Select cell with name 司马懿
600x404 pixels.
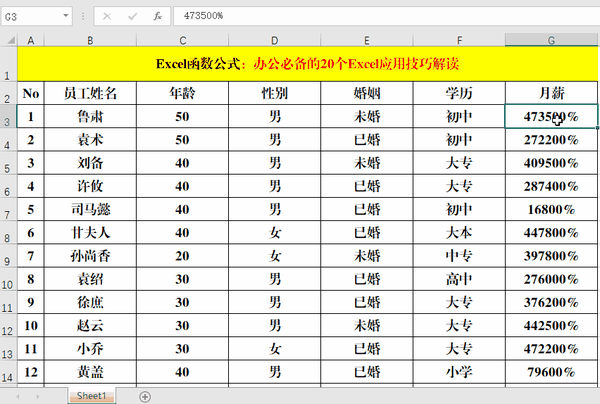point(90,209)
